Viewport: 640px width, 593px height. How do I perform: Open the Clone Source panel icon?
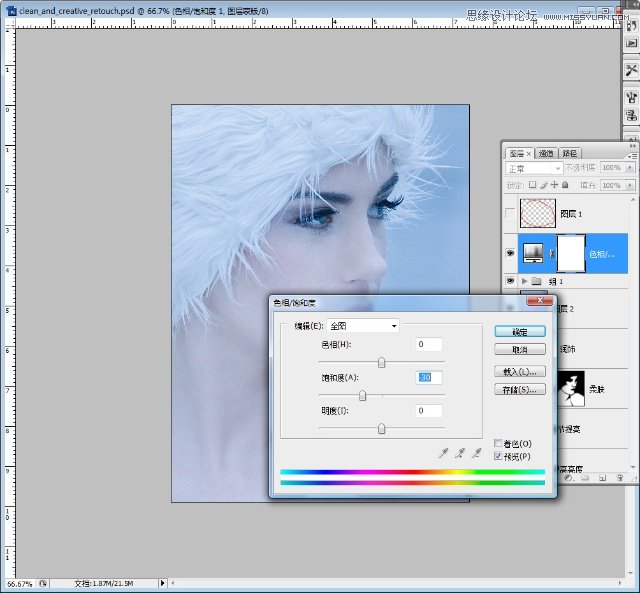pyautogui.click(x=631, y=115)
